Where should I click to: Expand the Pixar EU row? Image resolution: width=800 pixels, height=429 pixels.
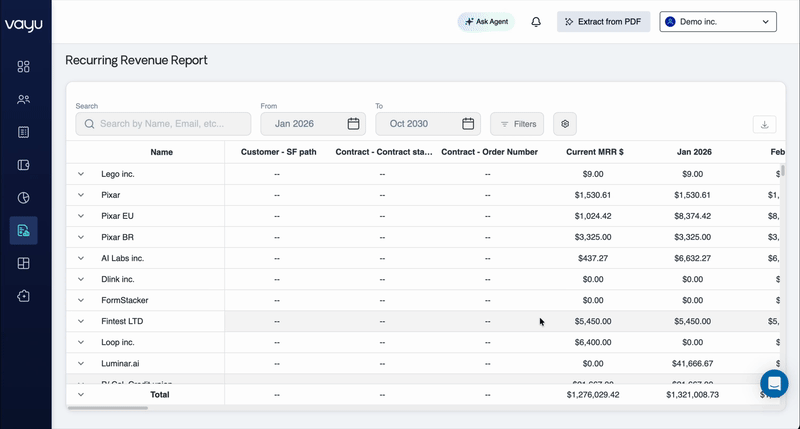click(81, 216)
